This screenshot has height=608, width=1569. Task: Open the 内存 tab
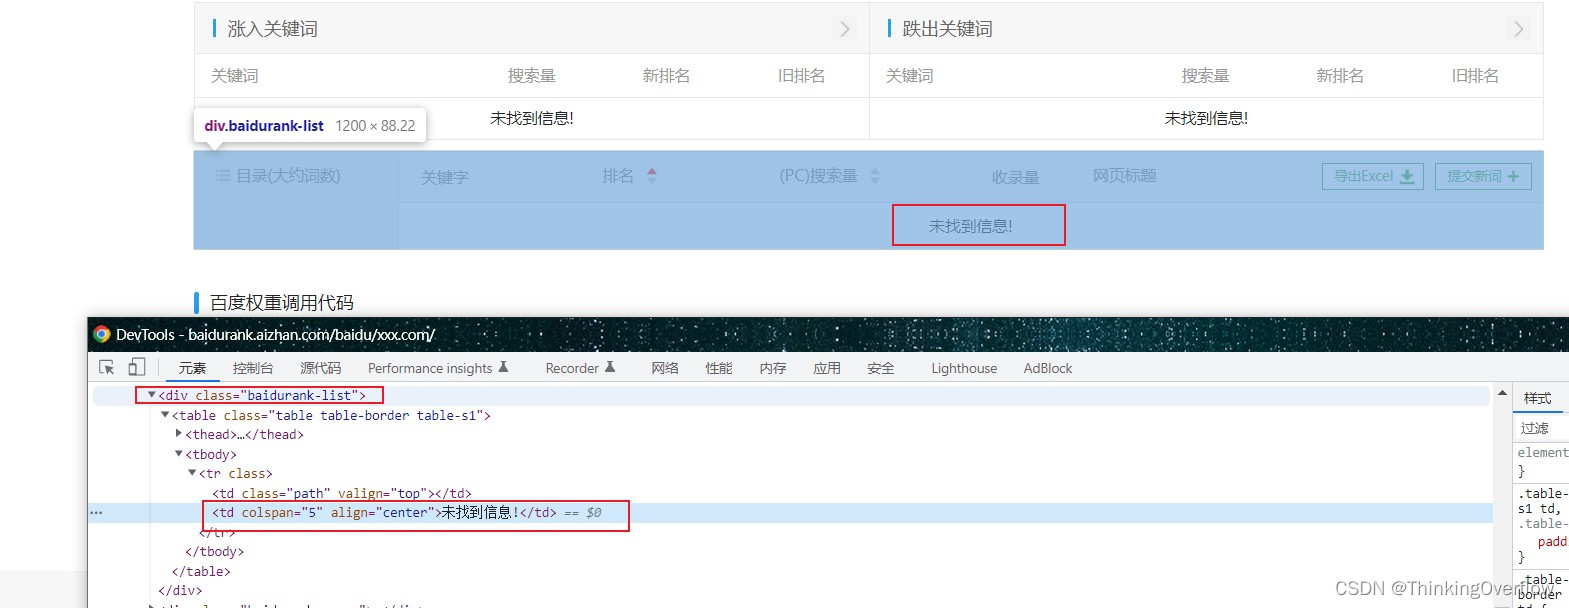coord(773,368)
